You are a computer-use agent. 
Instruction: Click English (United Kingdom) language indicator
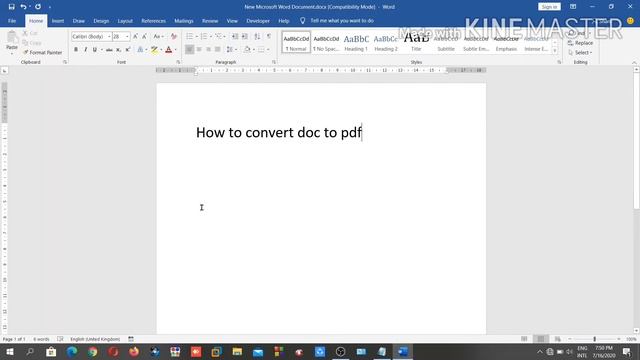[x=95, y=339]
